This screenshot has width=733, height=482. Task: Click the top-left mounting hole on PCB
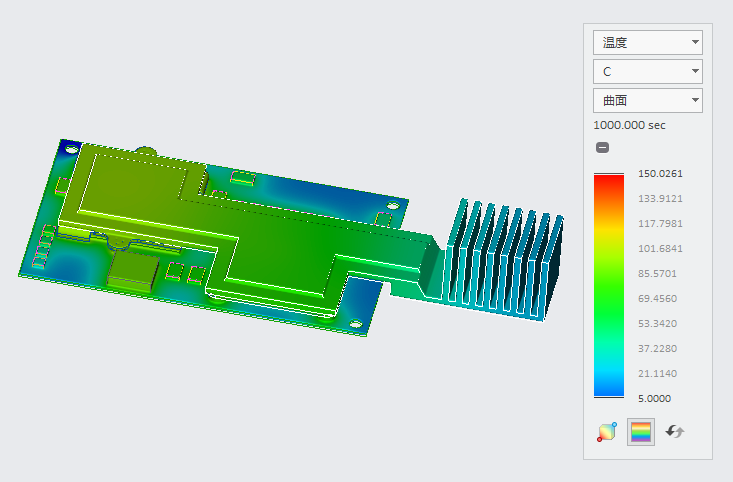pos(70,148)
